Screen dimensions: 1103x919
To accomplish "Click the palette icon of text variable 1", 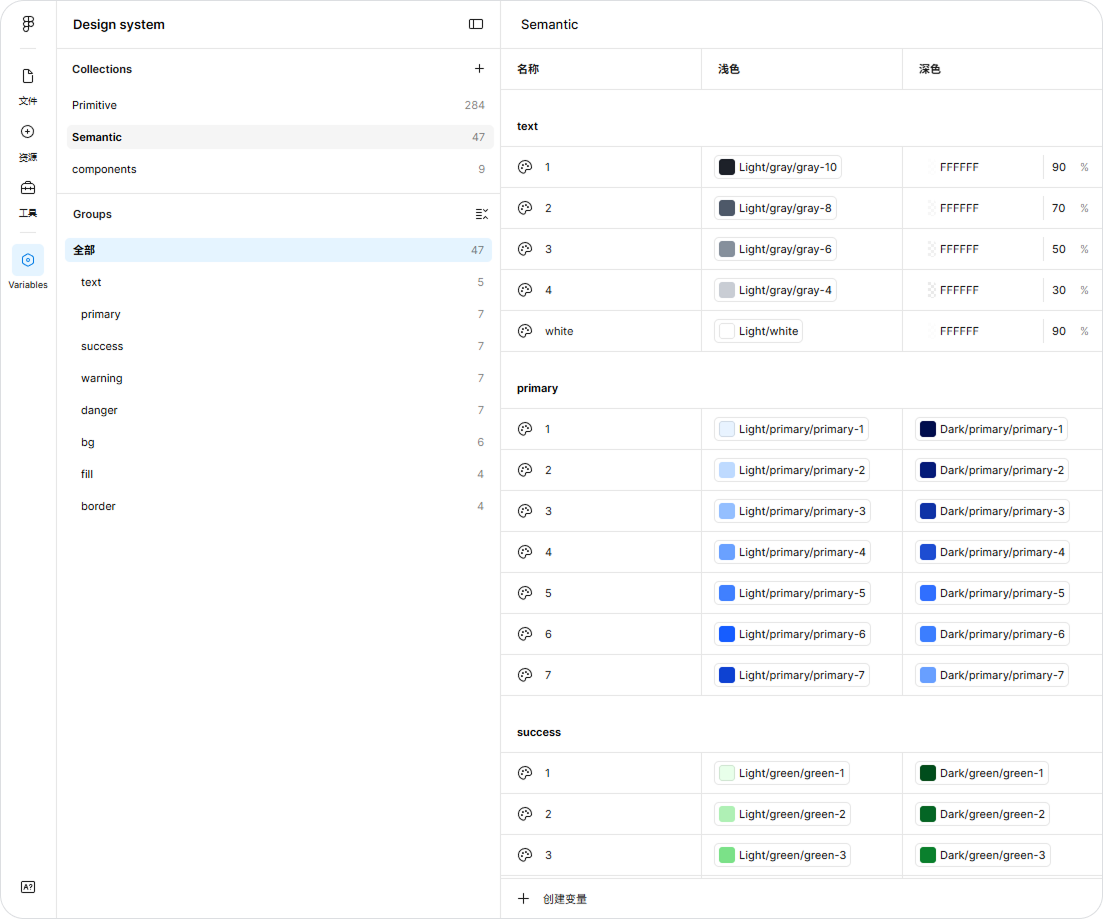I will click(525, 167).
